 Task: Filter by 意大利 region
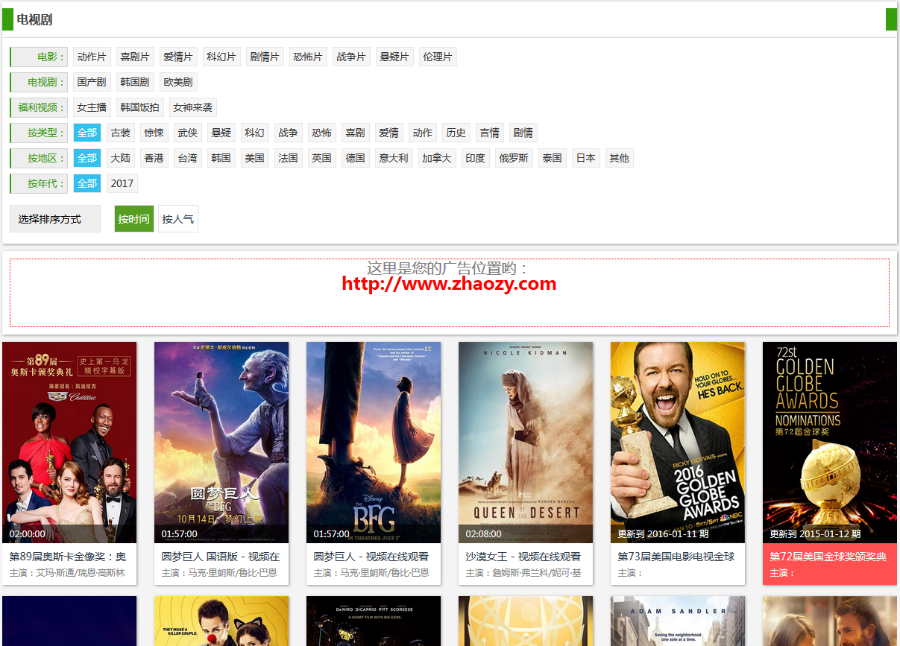[394, 158]
